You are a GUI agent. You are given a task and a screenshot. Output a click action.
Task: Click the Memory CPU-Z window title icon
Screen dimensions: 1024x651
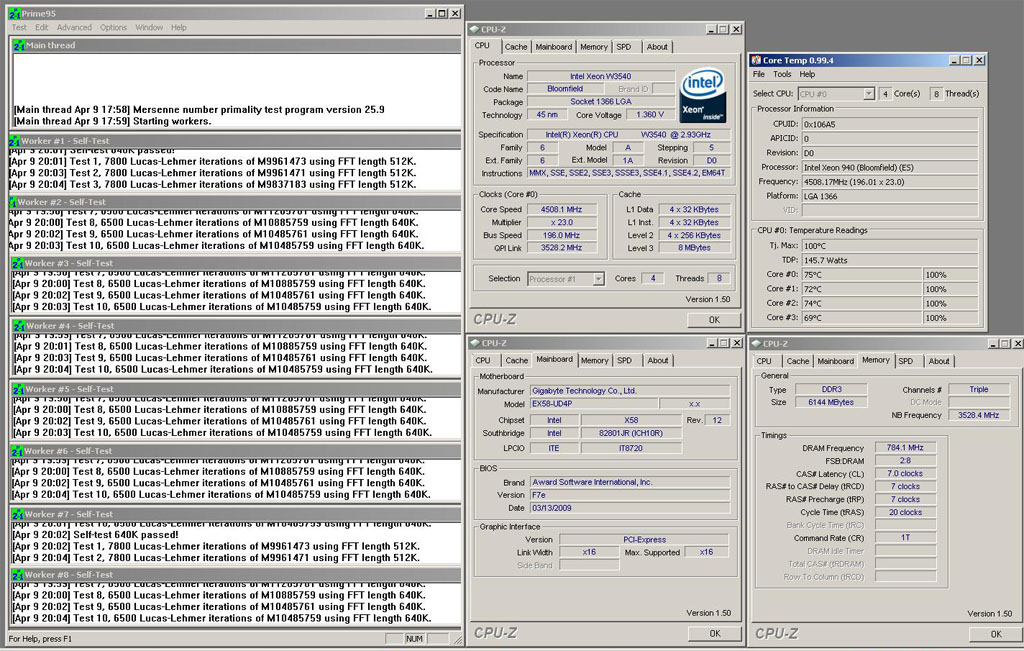(756, 343)
